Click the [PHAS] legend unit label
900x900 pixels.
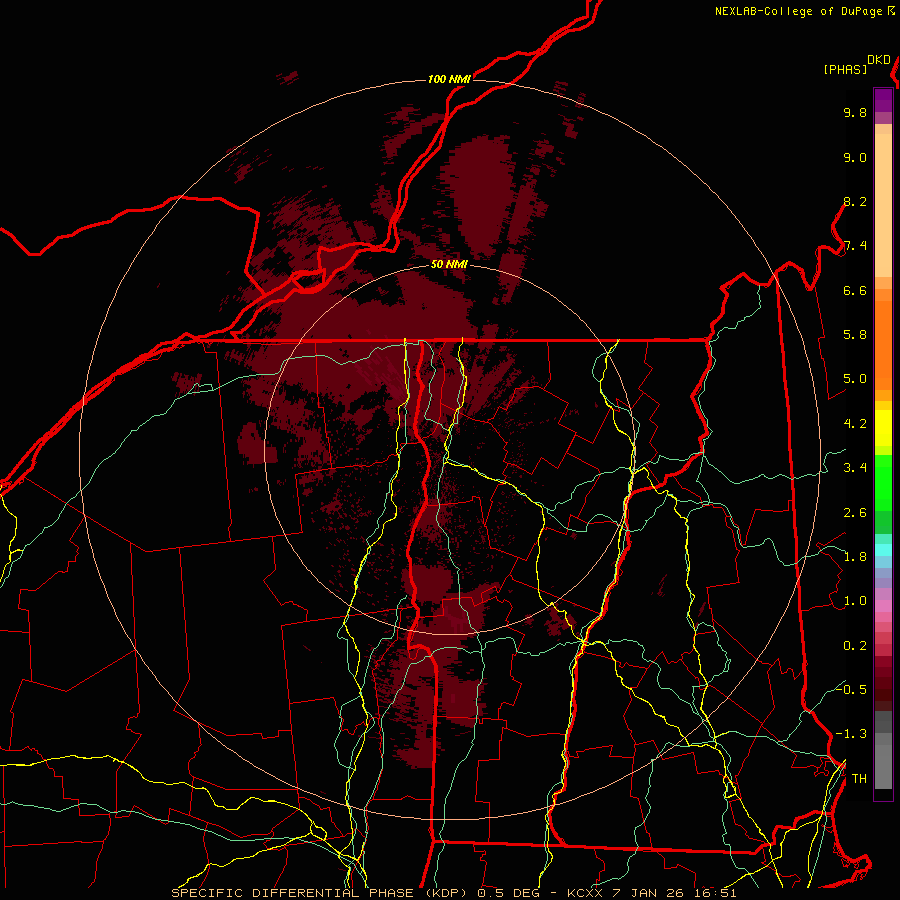(845, 69)
